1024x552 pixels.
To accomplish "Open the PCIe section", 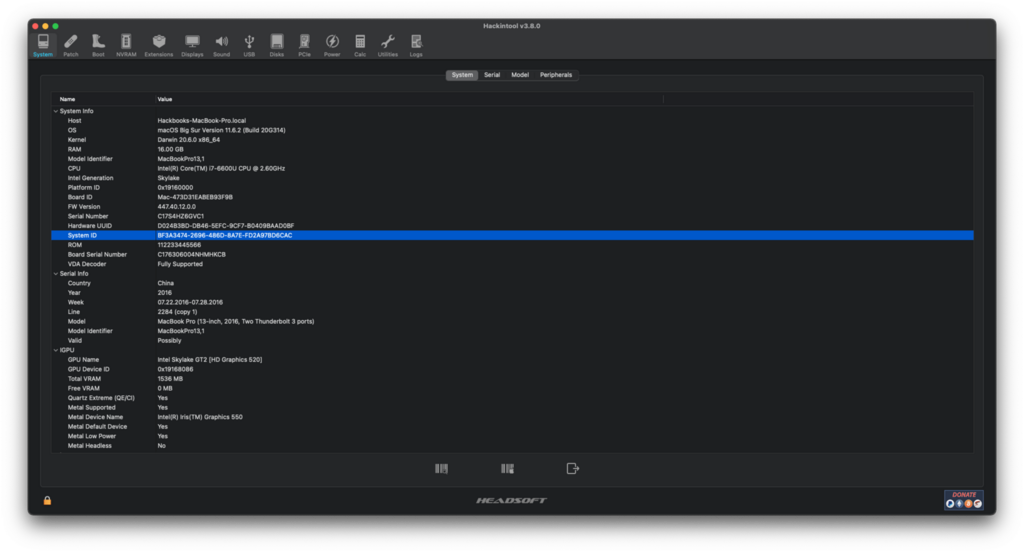I will (304, 46).
